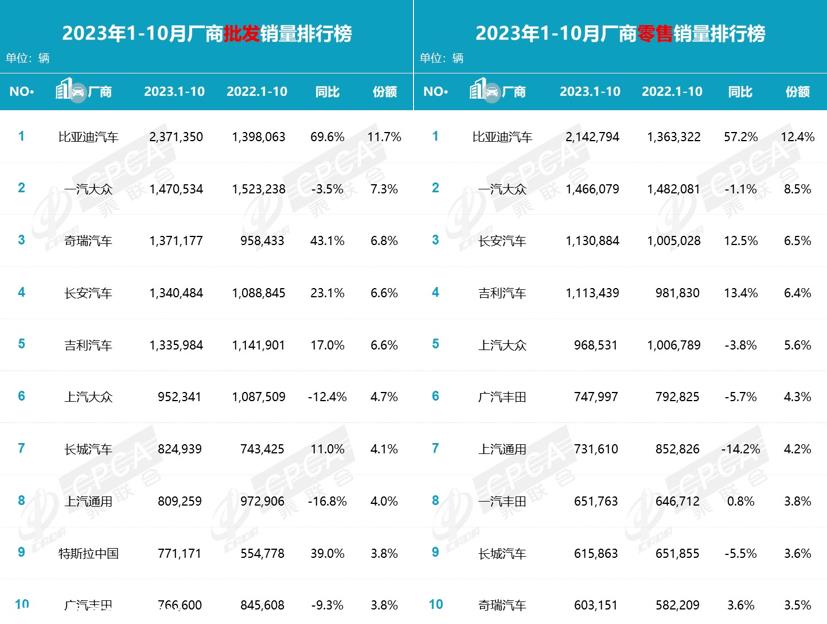Viewport: 827px width, 624px height.
Task: Click growth value 43.1%
Action: pos(327,241)
